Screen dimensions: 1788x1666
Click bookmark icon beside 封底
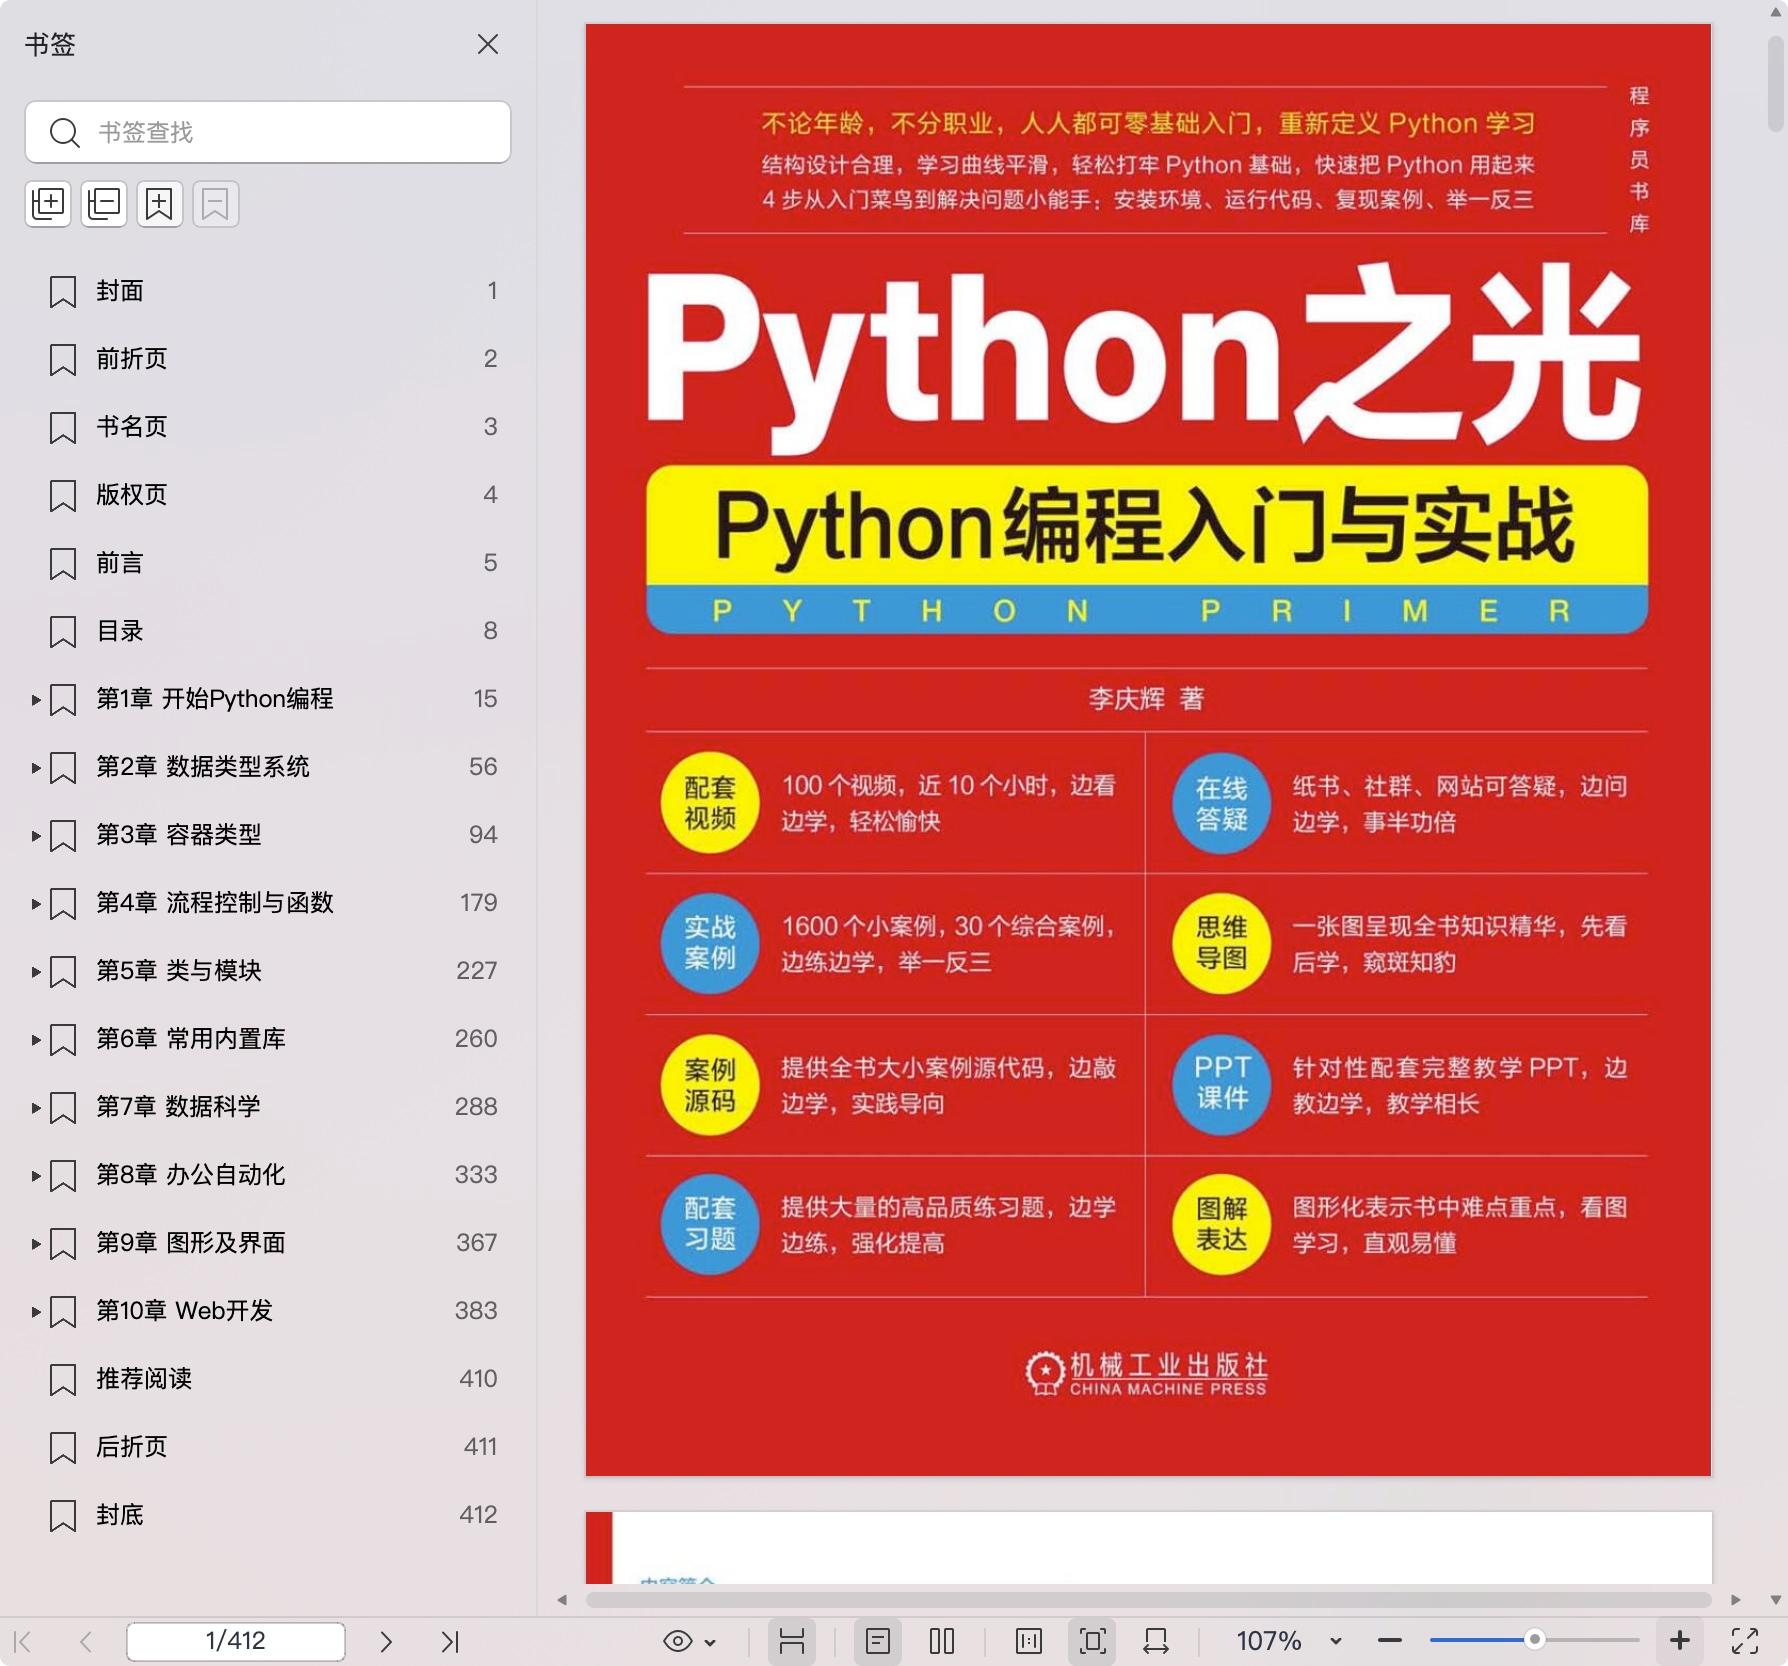coord(63,1516)
